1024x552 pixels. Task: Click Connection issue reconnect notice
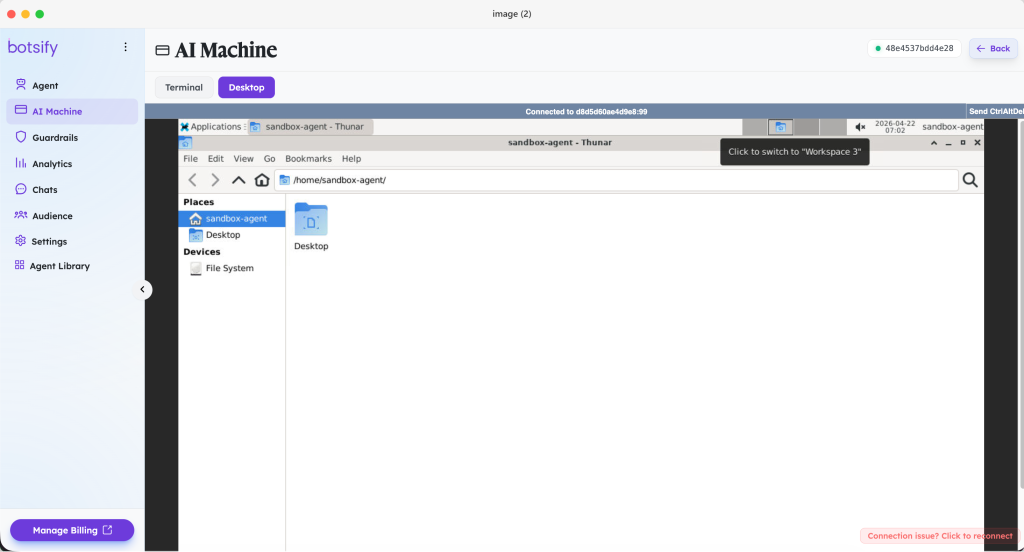pyautogui.click(x=939, y=536)
